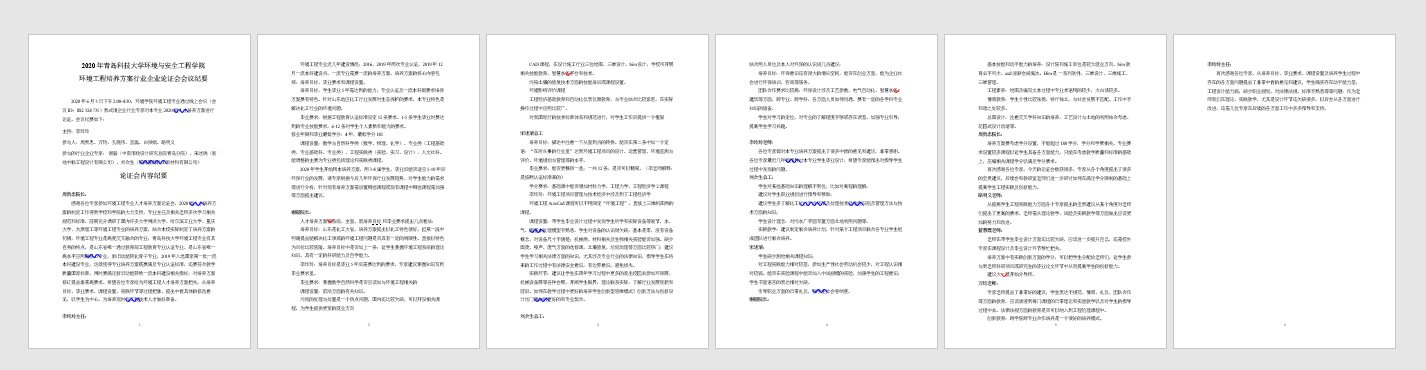Select the third page beginning with CAD课程
Viewport: 1426px width, 370px height.
pos(597,192)
